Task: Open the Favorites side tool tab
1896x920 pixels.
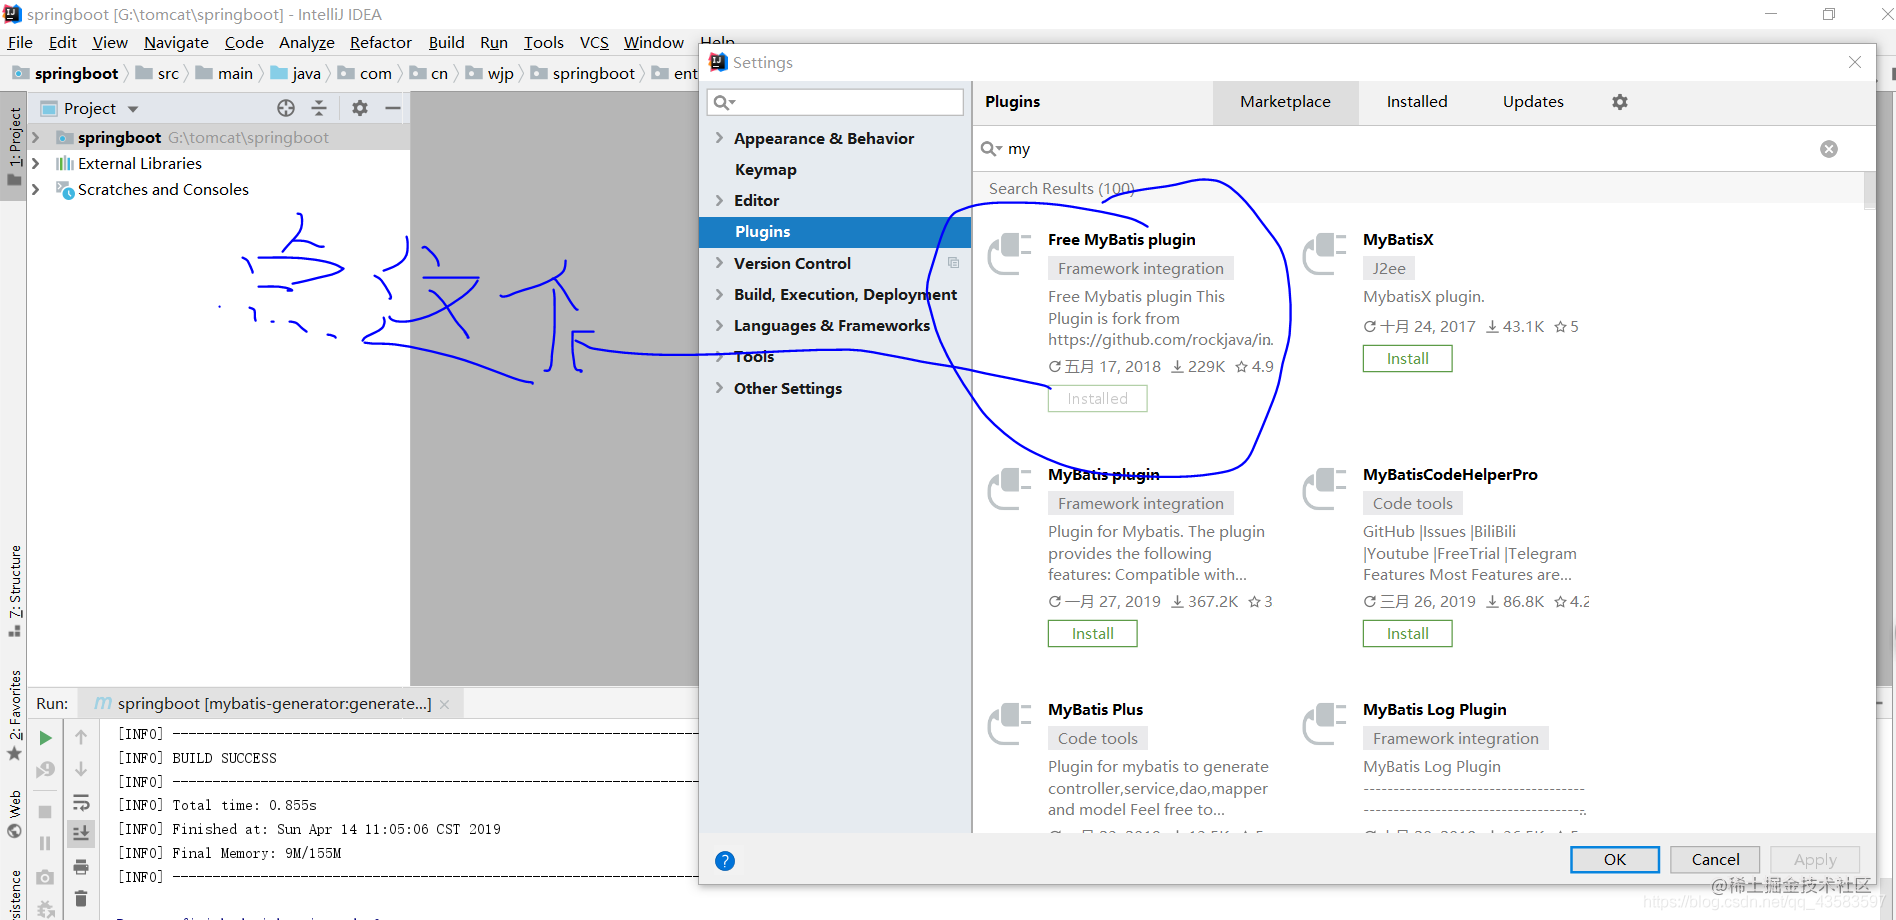Action: (x=14, y=715)
